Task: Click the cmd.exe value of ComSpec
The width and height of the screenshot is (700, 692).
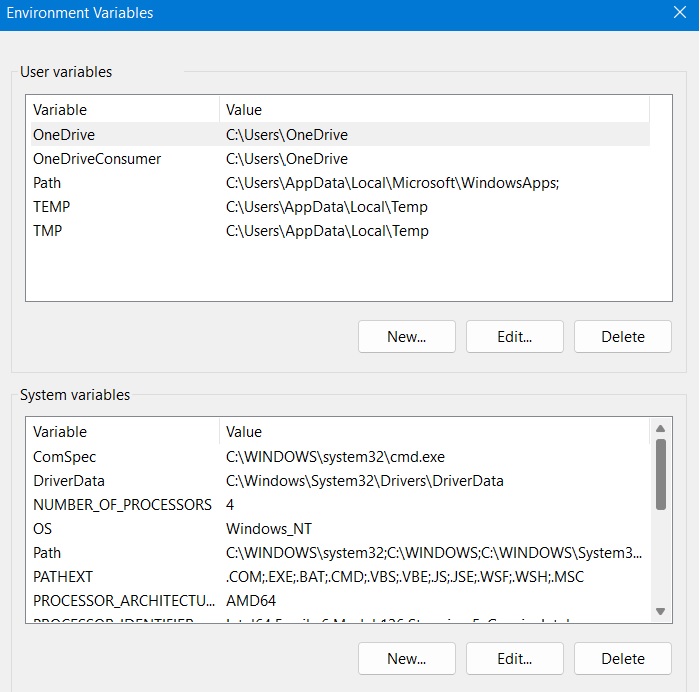Action: [x=335, y=457]
